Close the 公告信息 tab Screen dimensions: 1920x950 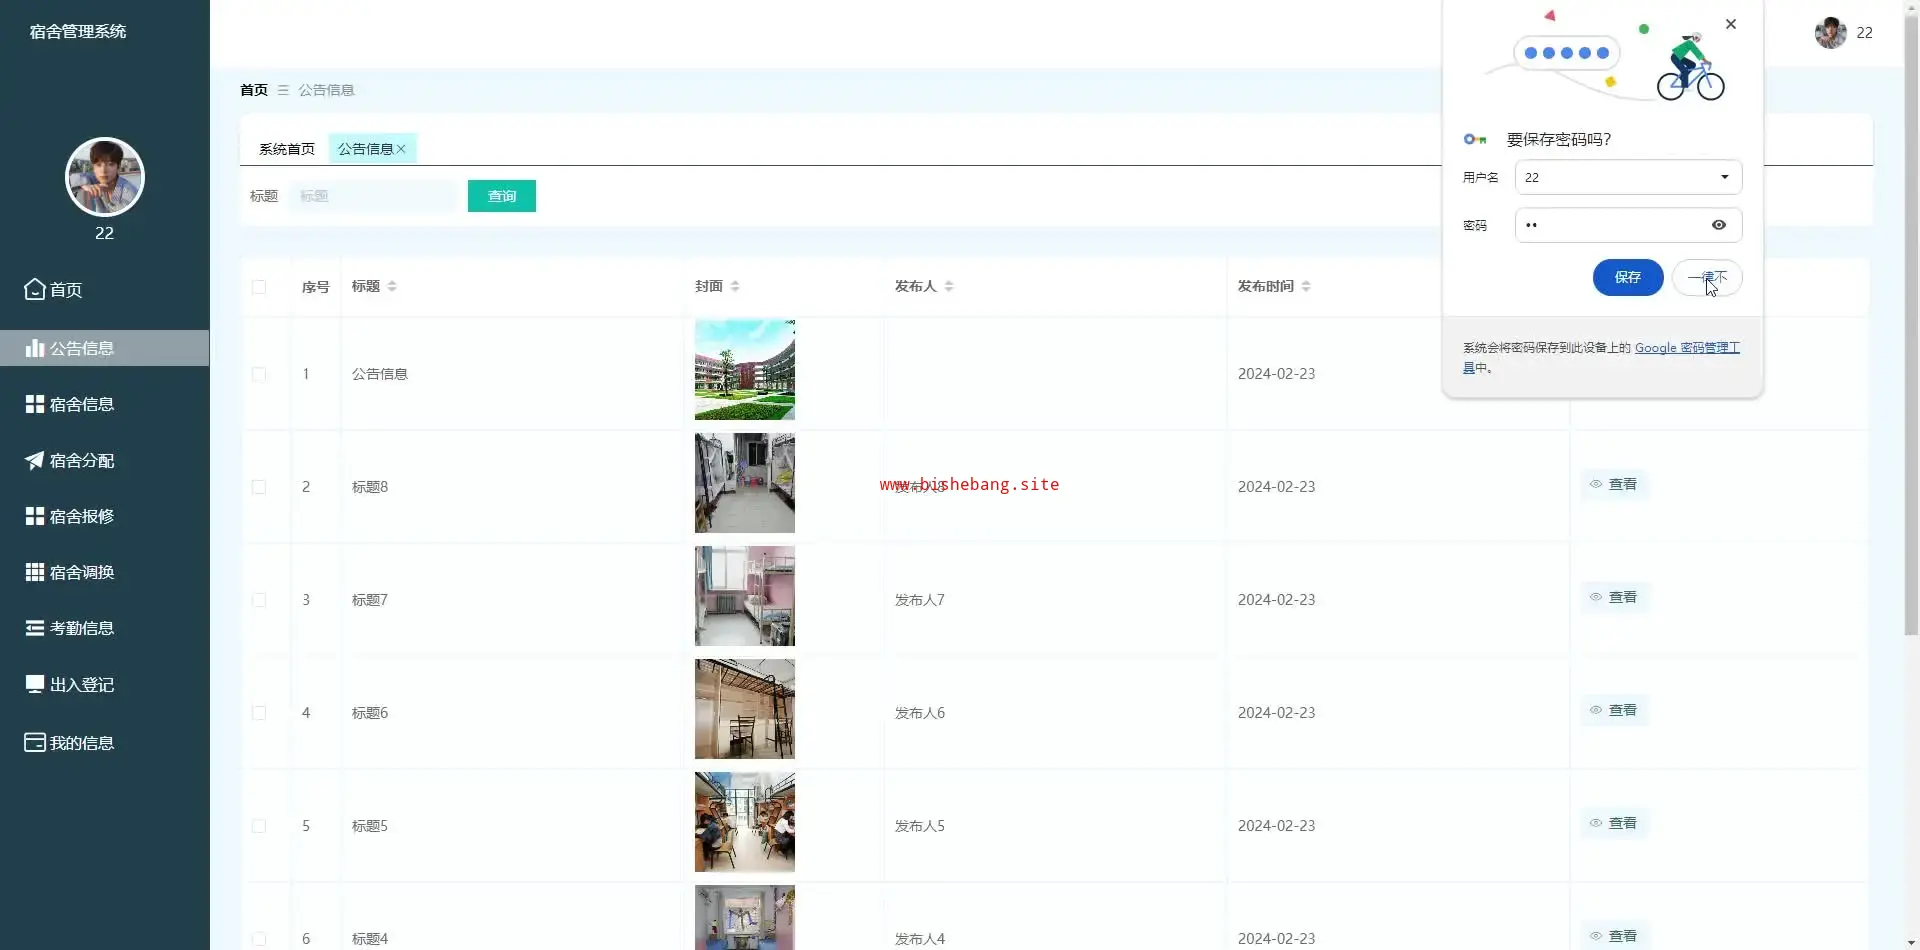coord(402,149)
